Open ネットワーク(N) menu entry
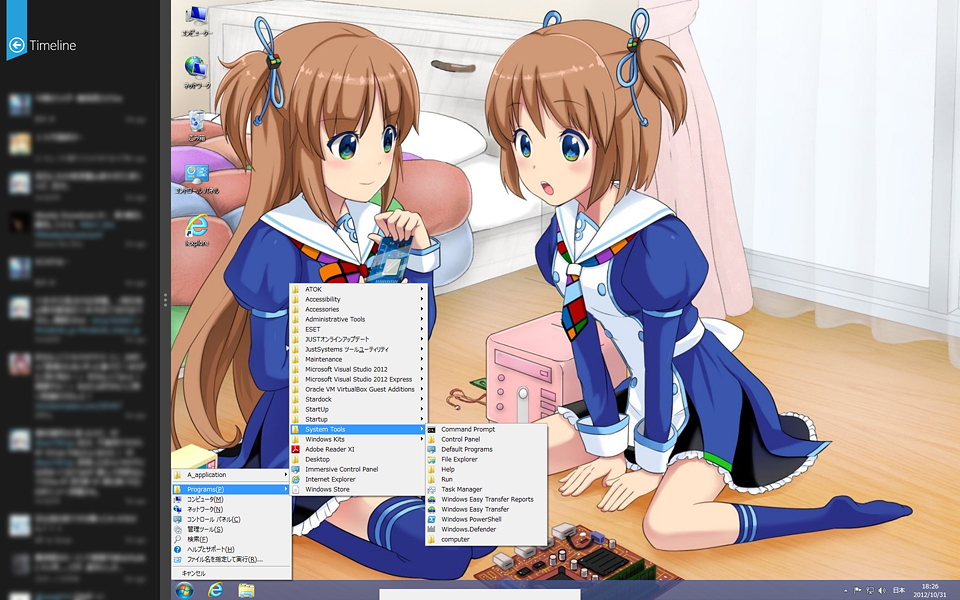 [231, 509]
